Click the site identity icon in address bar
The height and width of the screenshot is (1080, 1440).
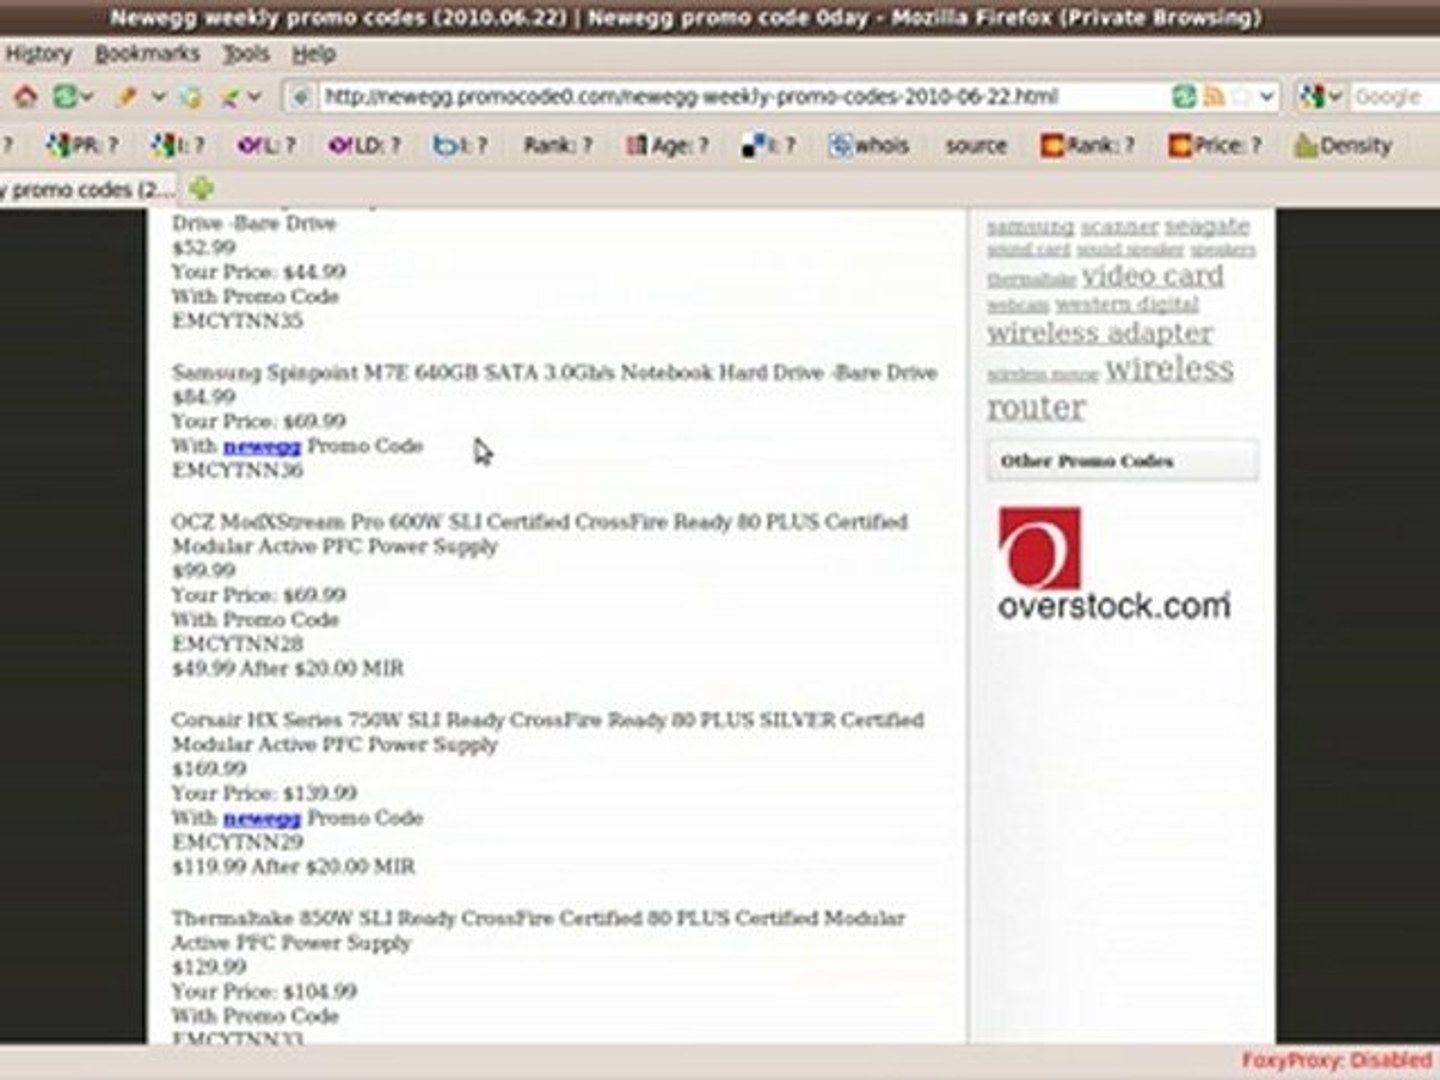[x=299, y=97]
